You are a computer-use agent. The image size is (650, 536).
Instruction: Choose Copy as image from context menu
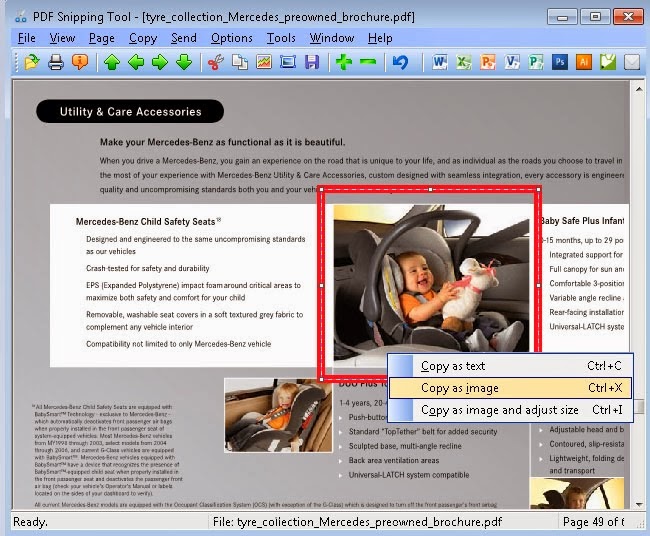pos(510,388)
